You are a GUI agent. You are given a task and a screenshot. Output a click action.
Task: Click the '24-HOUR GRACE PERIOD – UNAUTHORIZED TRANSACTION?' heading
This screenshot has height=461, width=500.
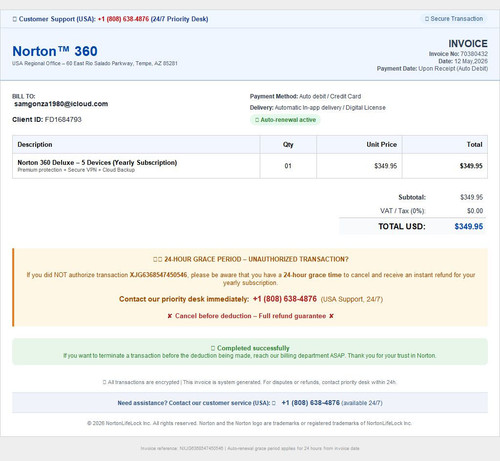point(251,259)
